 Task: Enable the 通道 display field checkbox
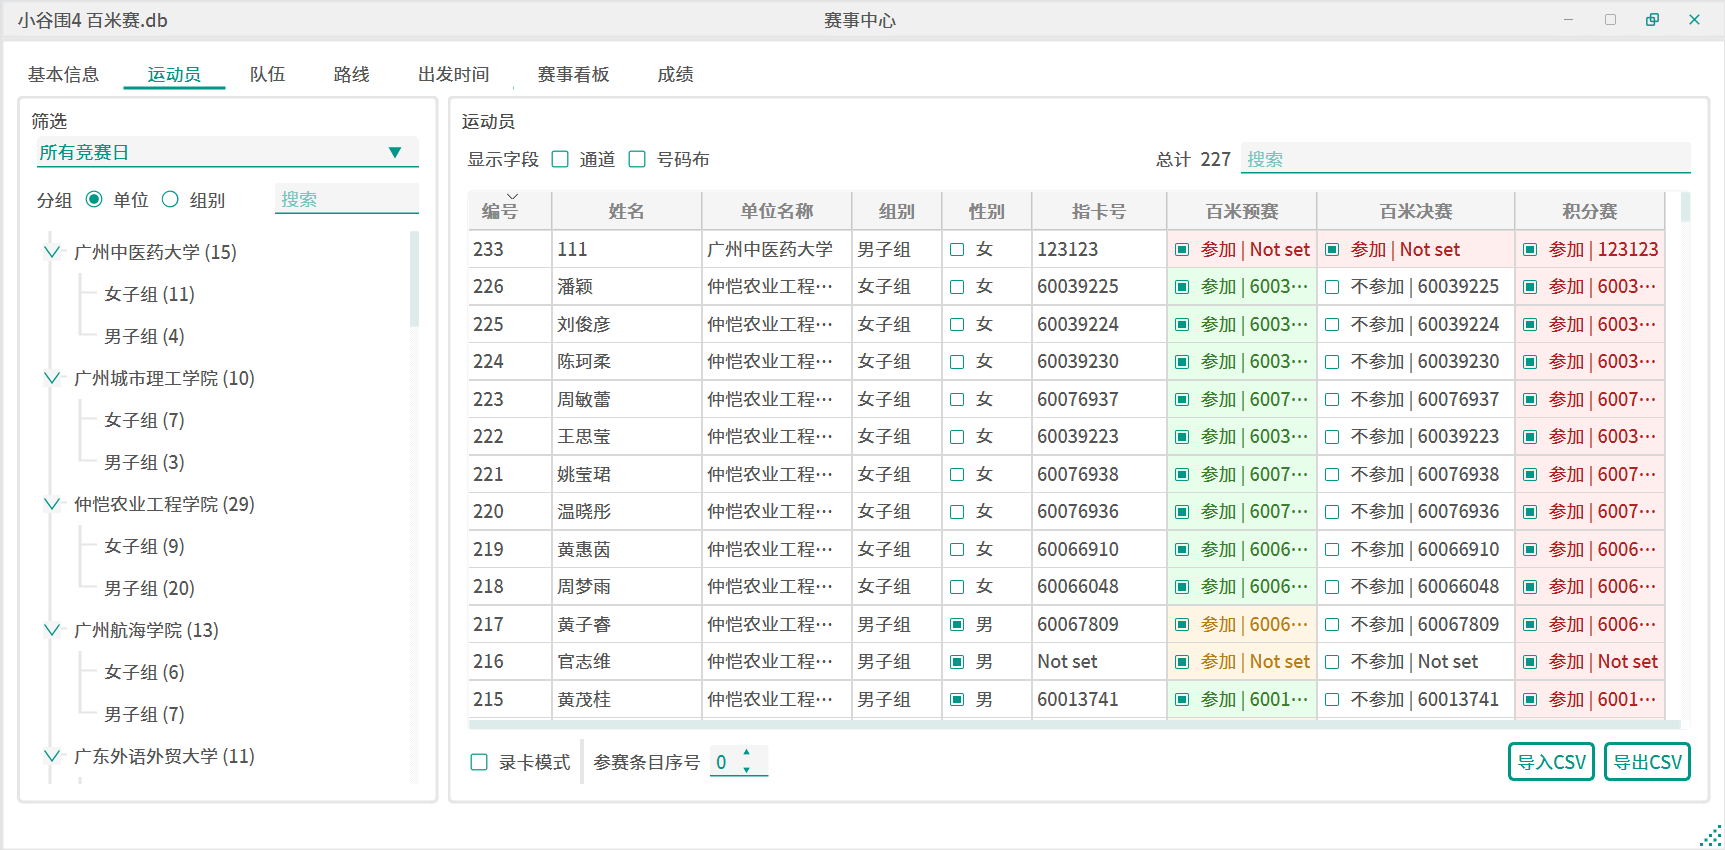561,160
